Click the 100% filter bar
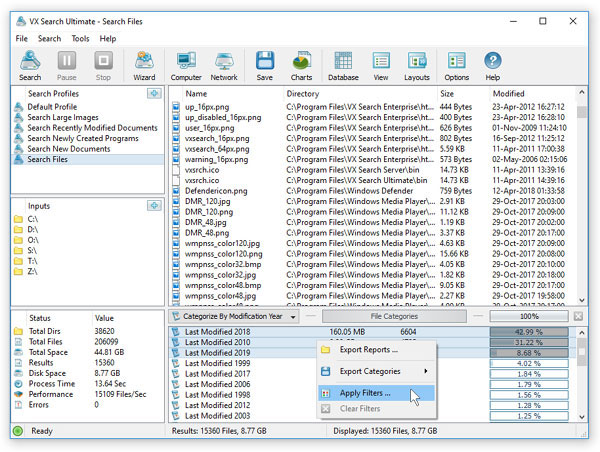Viewport: 600px width, 452px height. click(x=529, y=317)
